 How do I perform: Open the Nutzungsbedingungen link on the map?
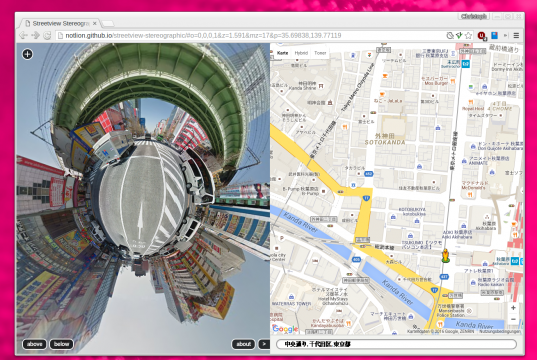click(x=499, y=331)
